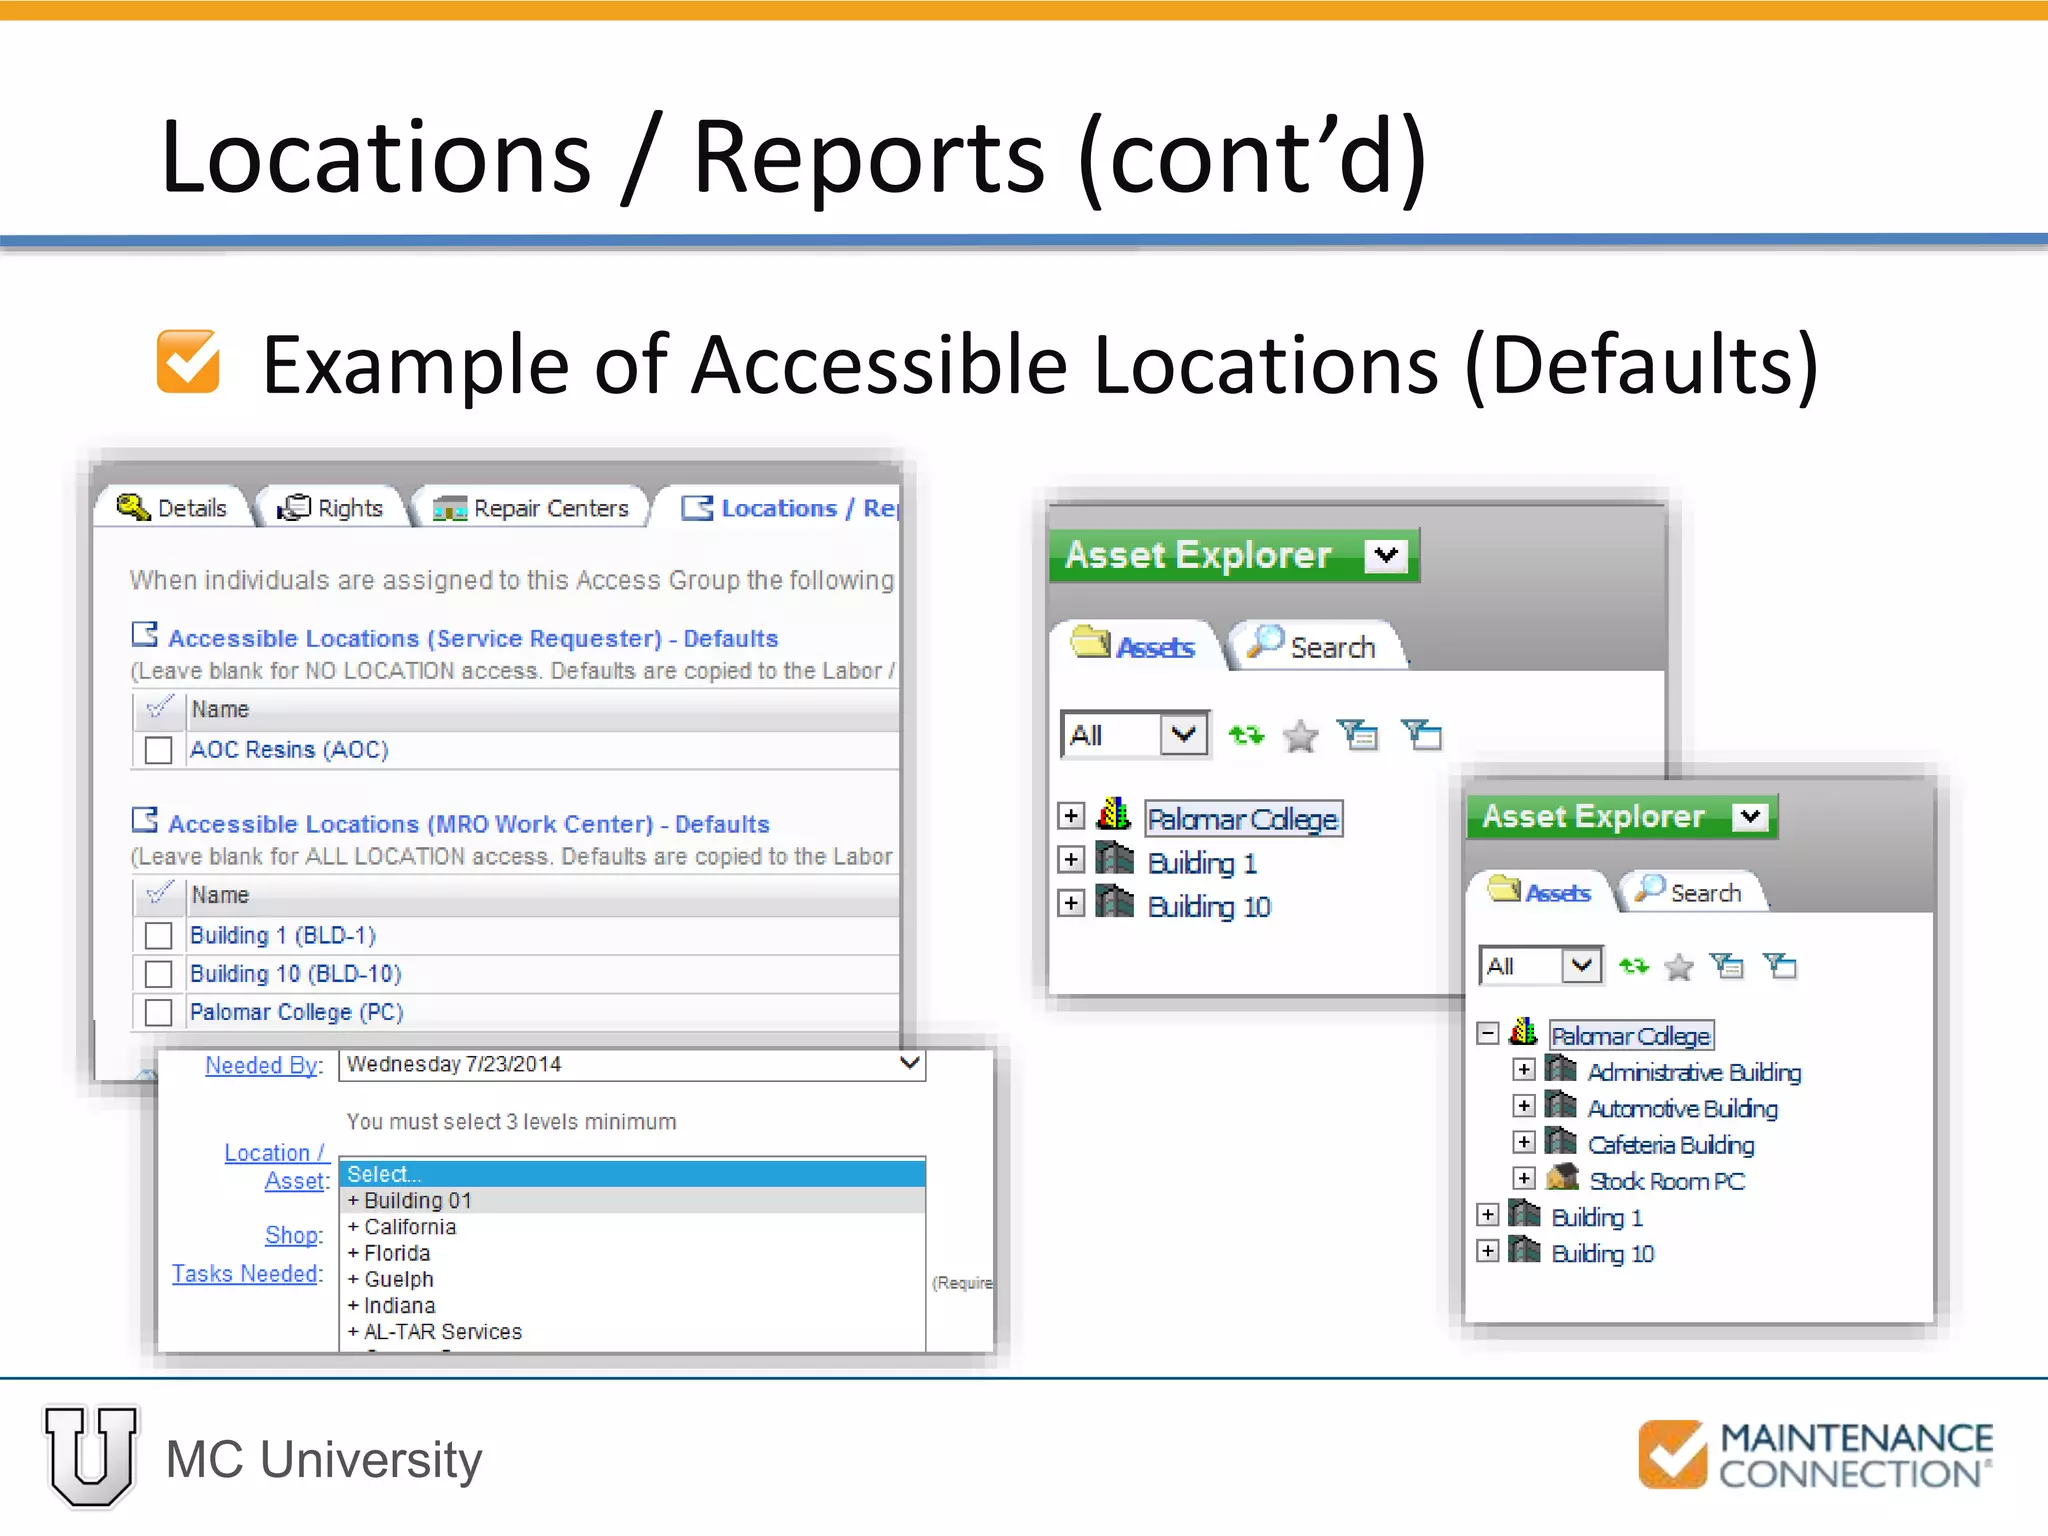Choose + Indiana in location list
The height and width of the screenshot is (1536, 2048).
pos(633,1306)
